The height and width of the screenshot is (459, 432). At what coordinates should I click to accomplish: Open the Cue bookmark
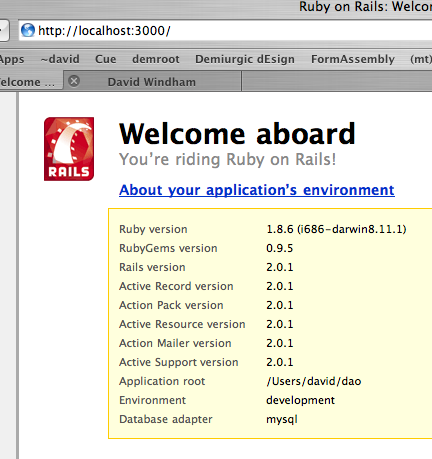tap(106, 59)
